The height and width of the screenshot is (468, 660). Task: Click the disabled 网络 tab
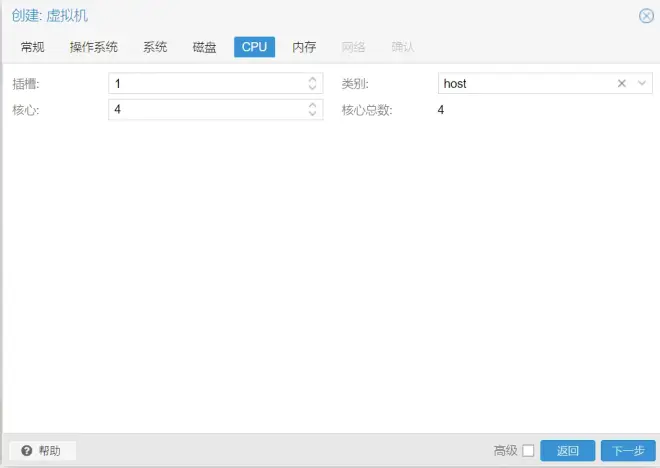353,47
